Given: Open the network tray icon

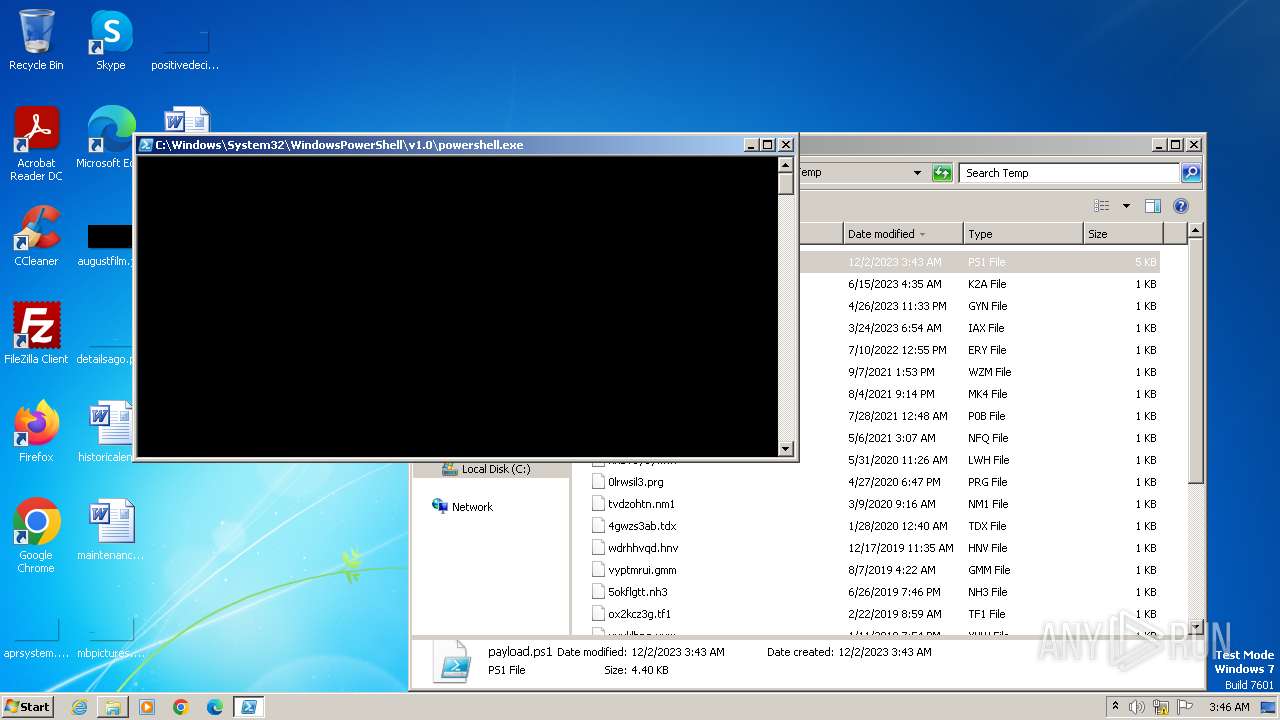Looking at the screenshot, I should click(x=1160, y=707).
